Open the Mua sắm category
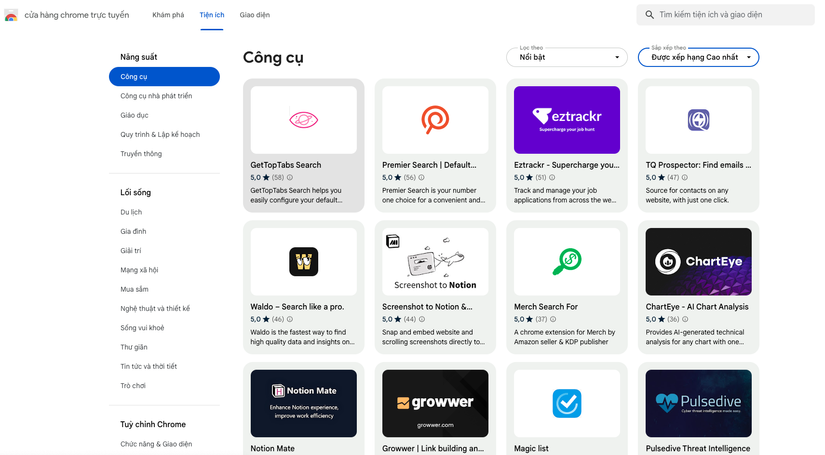Image resolution: width=825 pixels, height=455 pixels. pyautogui.click(x=134, y=289)
